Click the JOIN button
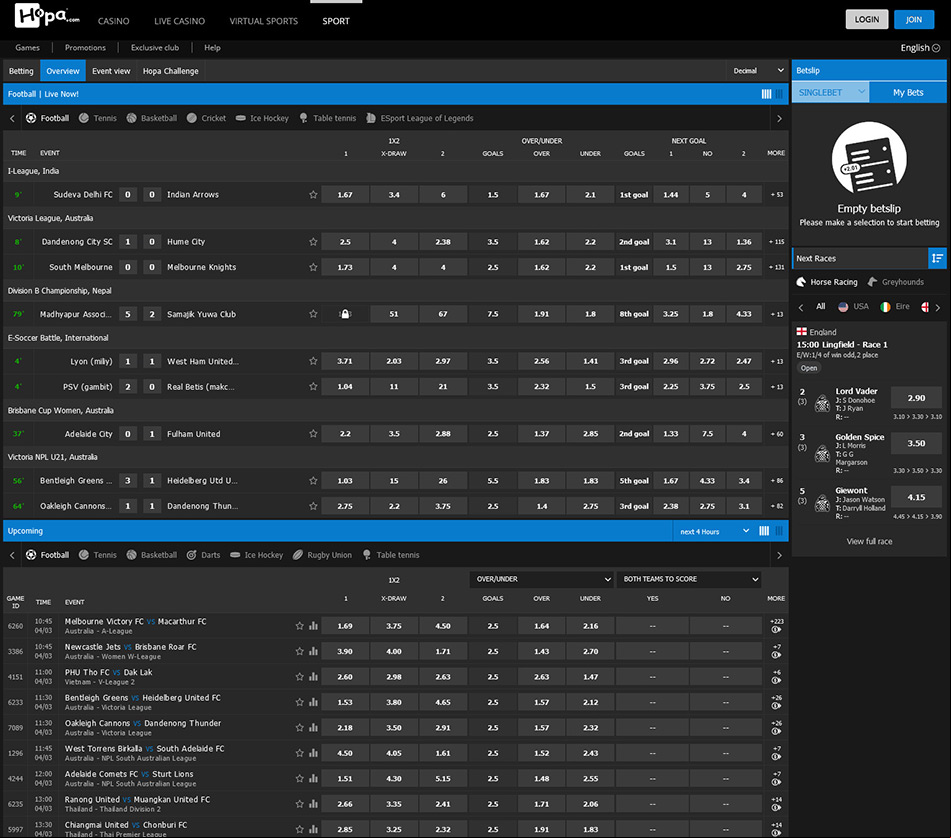Screen dimensions: 951x838 tap(914, 19)
